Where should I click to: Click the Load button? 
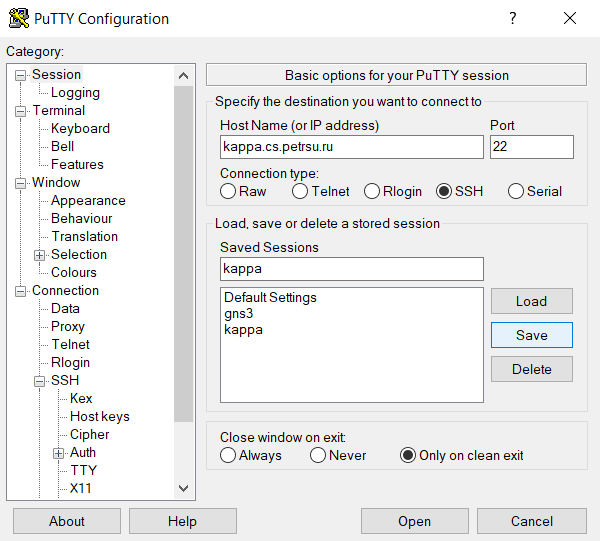[531, 301]
